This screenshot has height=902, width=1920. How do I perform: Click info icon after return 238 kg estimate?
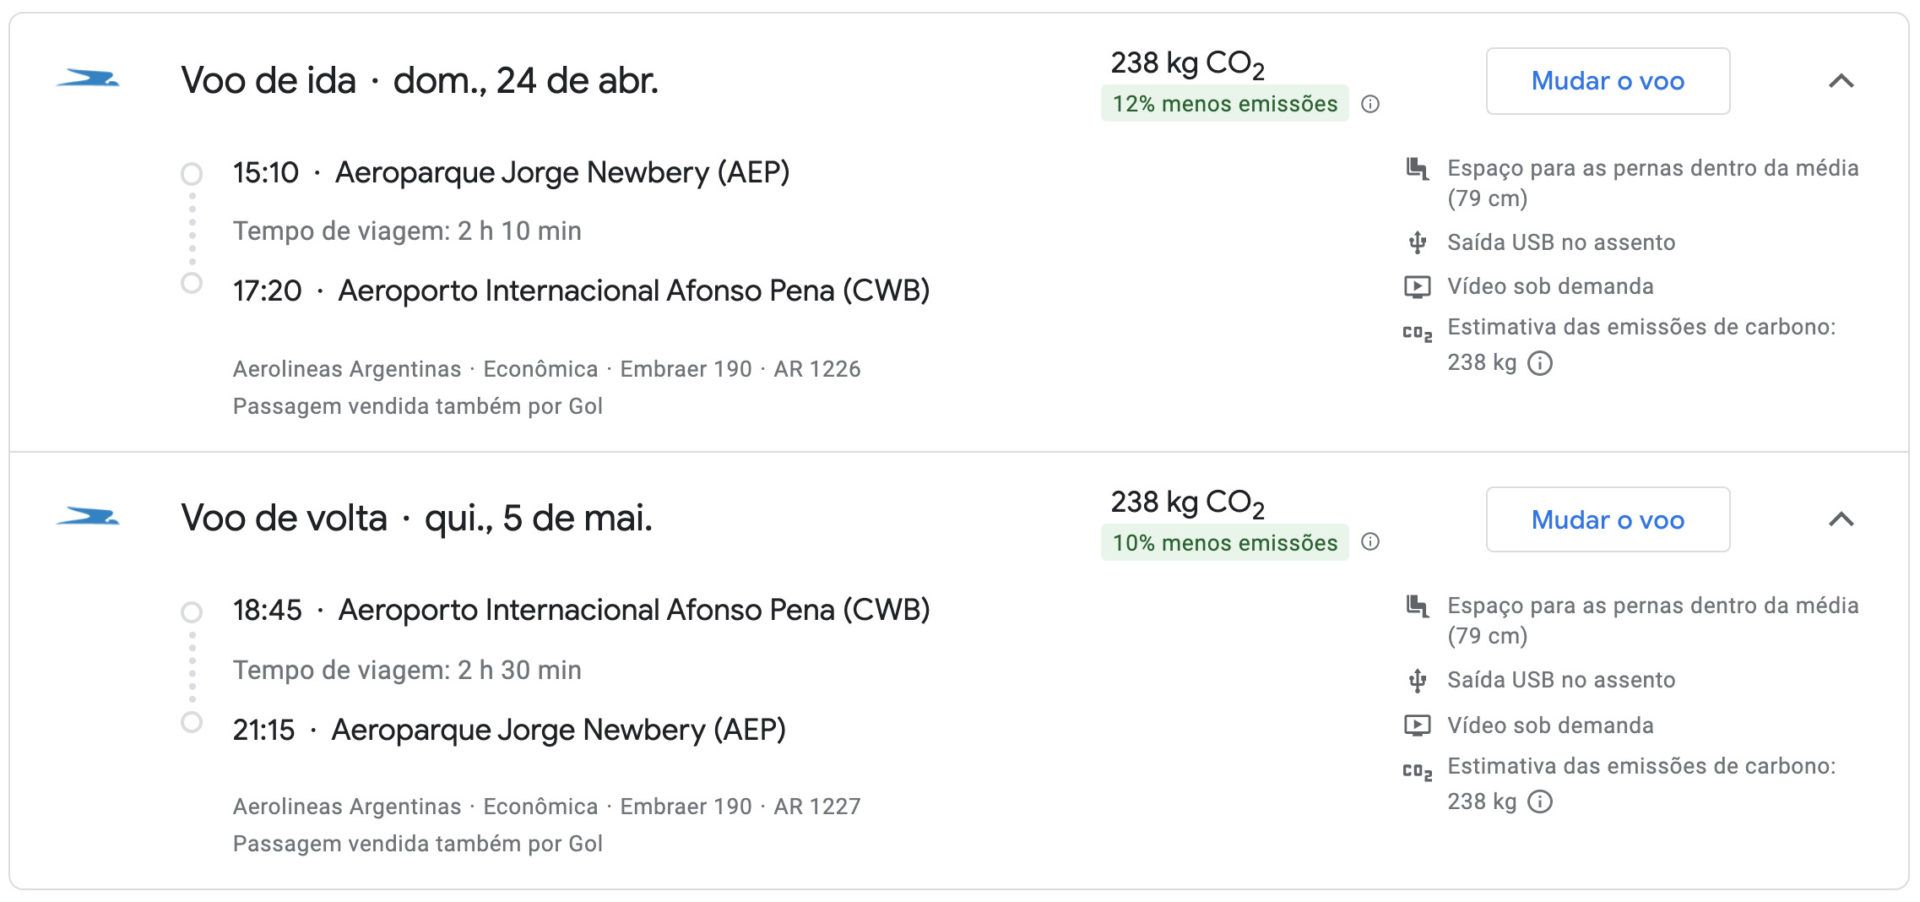[x=1541, y=801]
